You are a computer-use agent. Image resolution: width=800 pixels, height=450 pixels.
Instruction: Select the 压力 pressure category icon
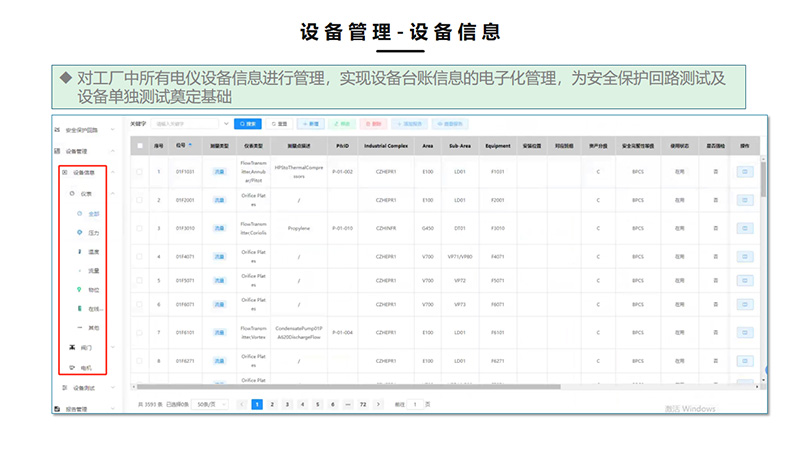(79, 232)
